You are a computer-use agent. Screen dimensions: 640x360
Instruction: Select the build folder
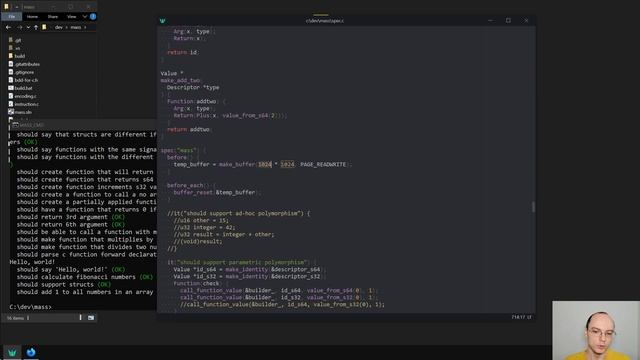pyautogui.click(x=17, y=56)
